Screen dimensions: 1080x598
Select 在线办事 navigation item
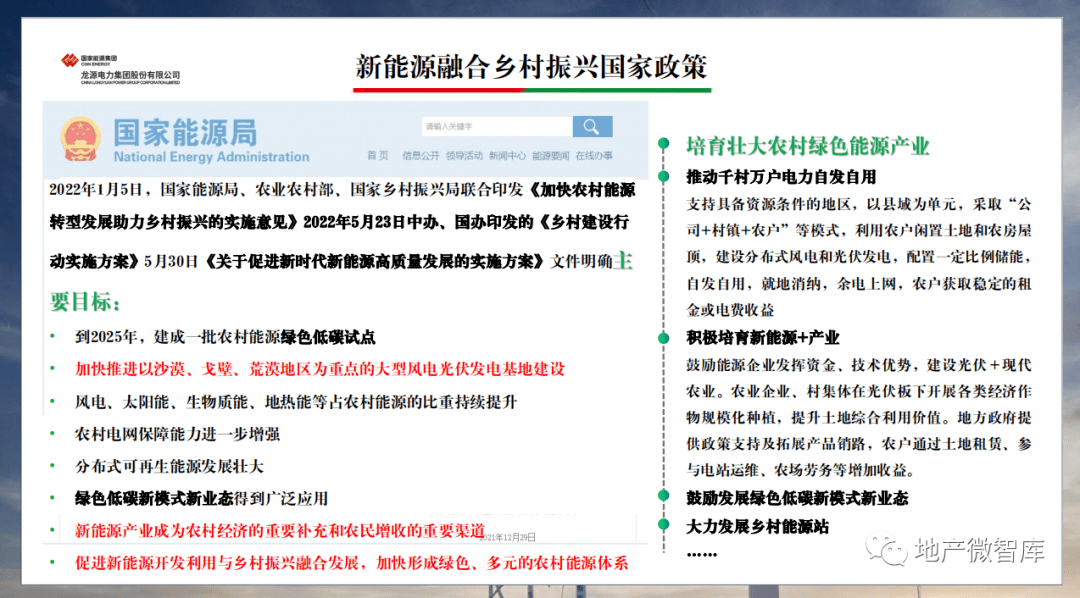[593, 155]
